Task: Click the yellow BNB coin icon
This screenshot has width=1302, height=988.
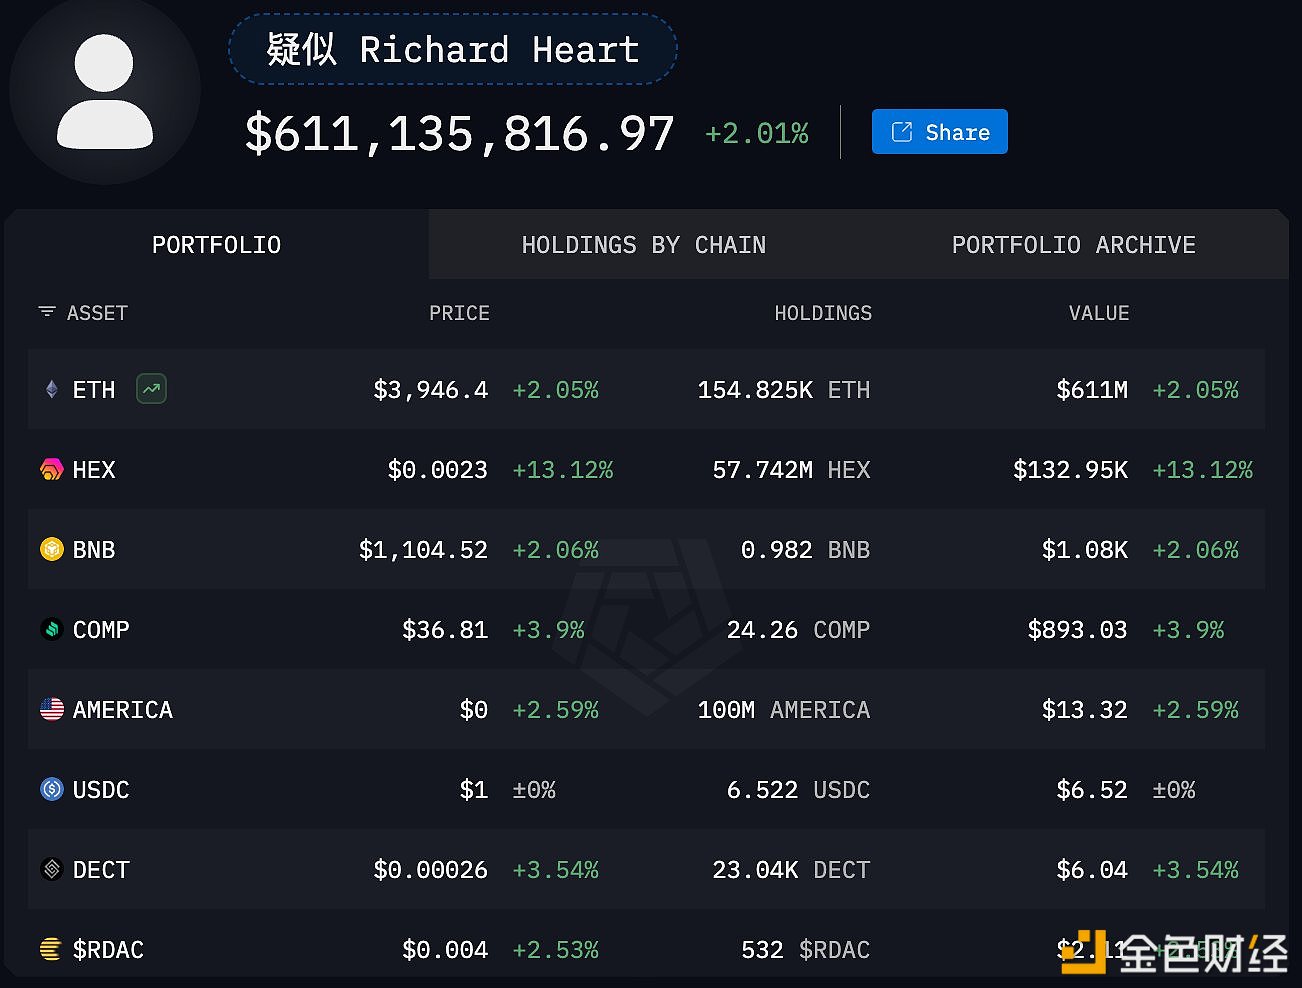Action: pyautogui.click(x=51, y=549)
